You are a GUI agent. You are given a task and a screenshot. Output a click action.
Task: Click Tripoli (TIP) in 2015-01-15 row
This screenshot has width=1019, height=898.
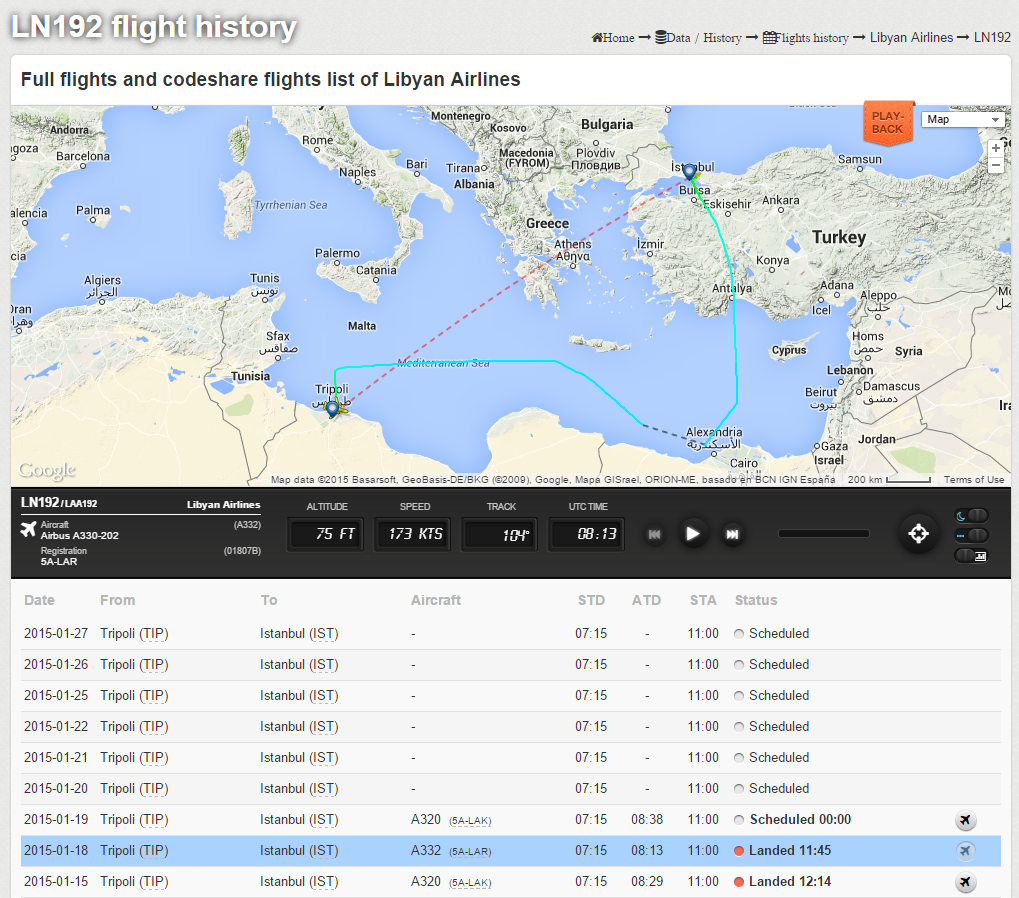coord(134,882)
